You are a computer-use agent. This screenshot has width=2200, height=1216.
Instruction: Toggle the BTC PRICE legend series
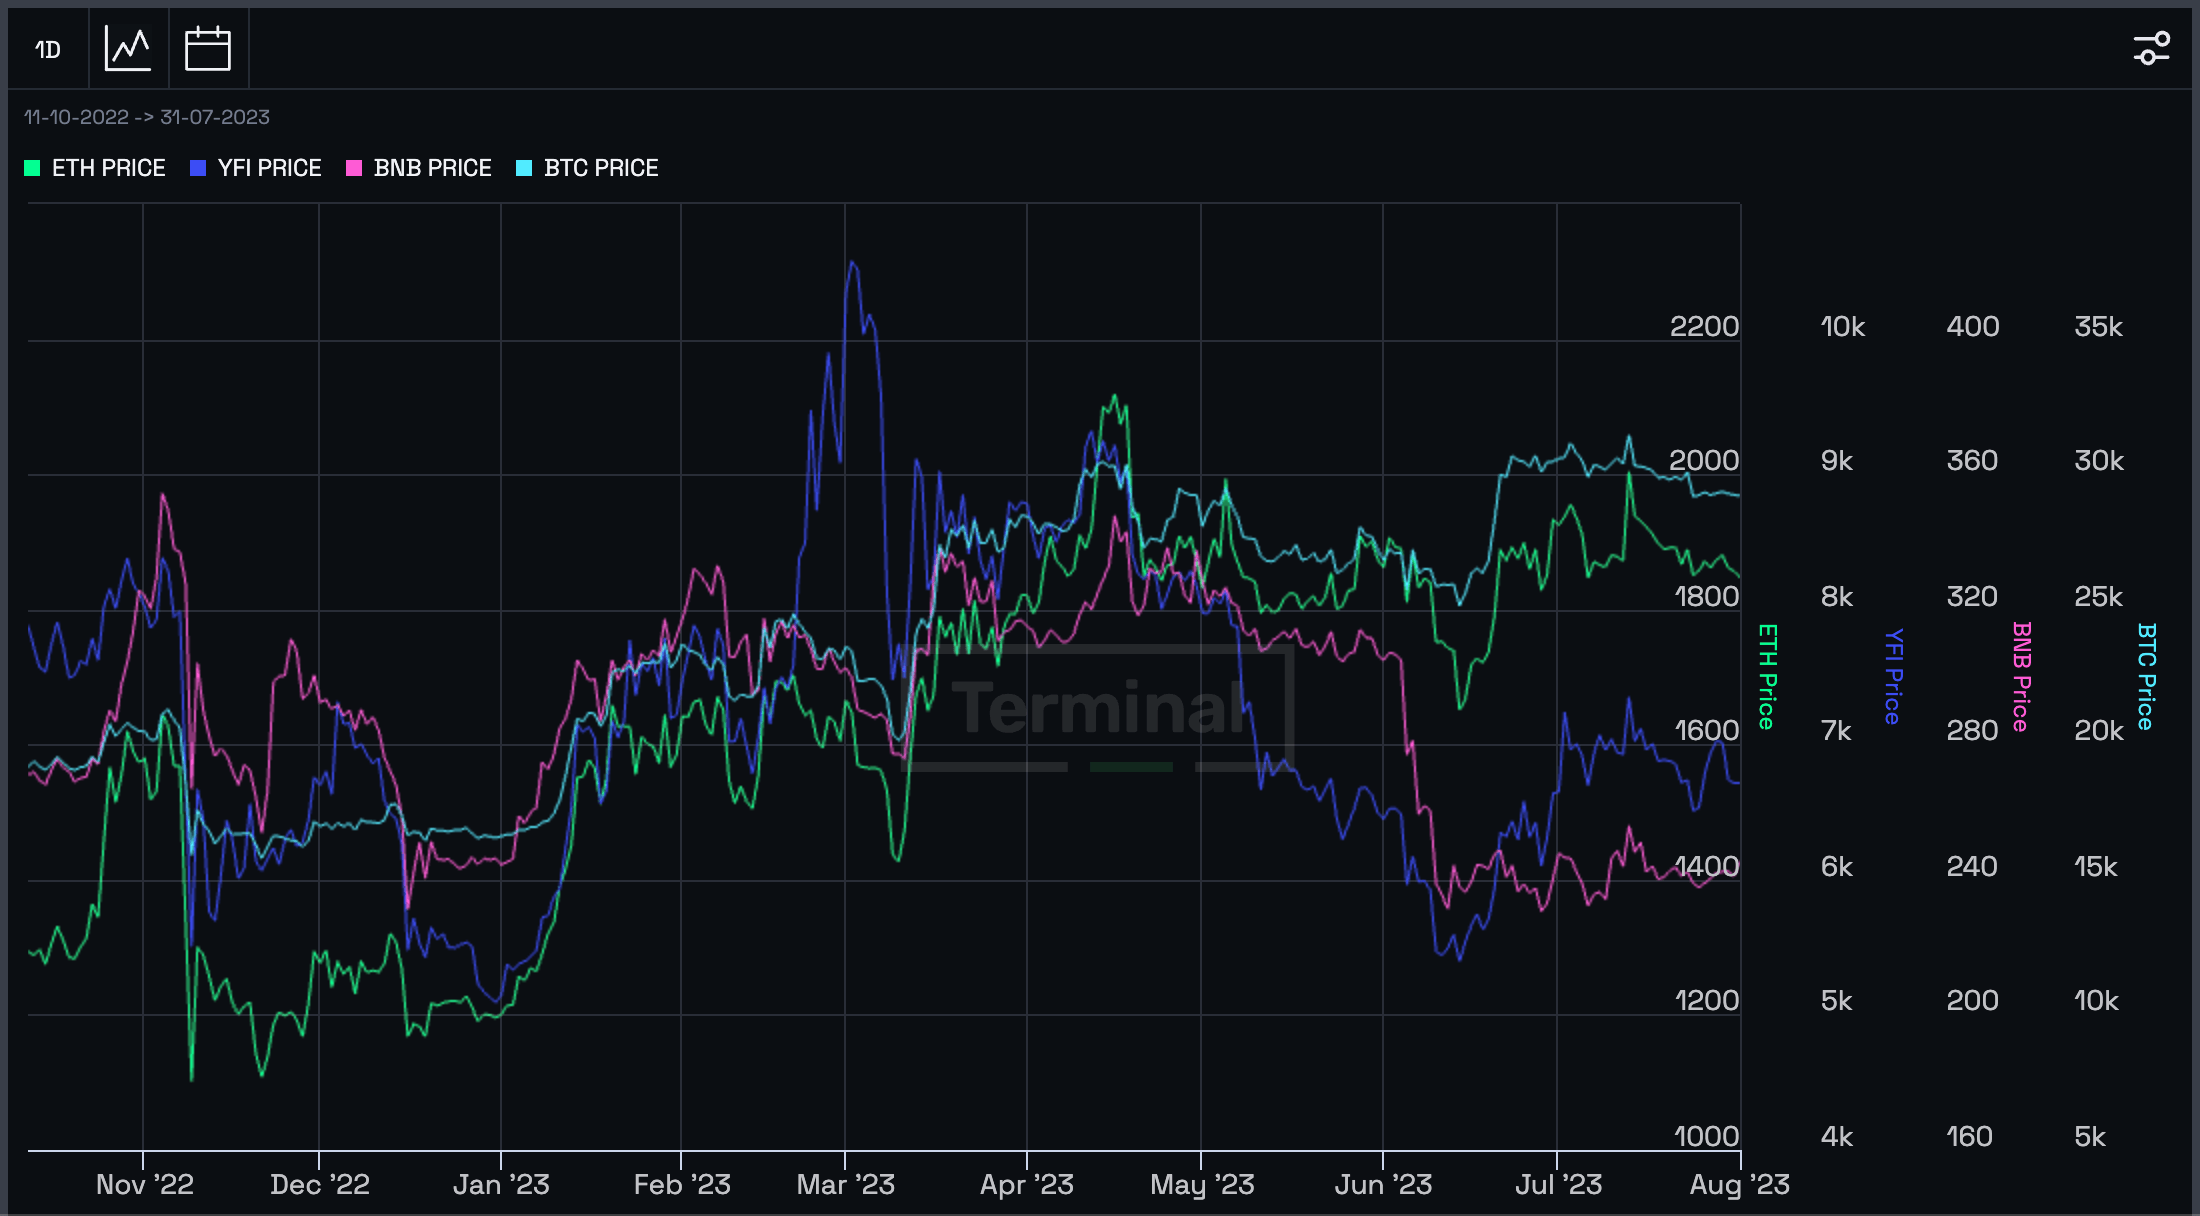click(x=588, y=168)
